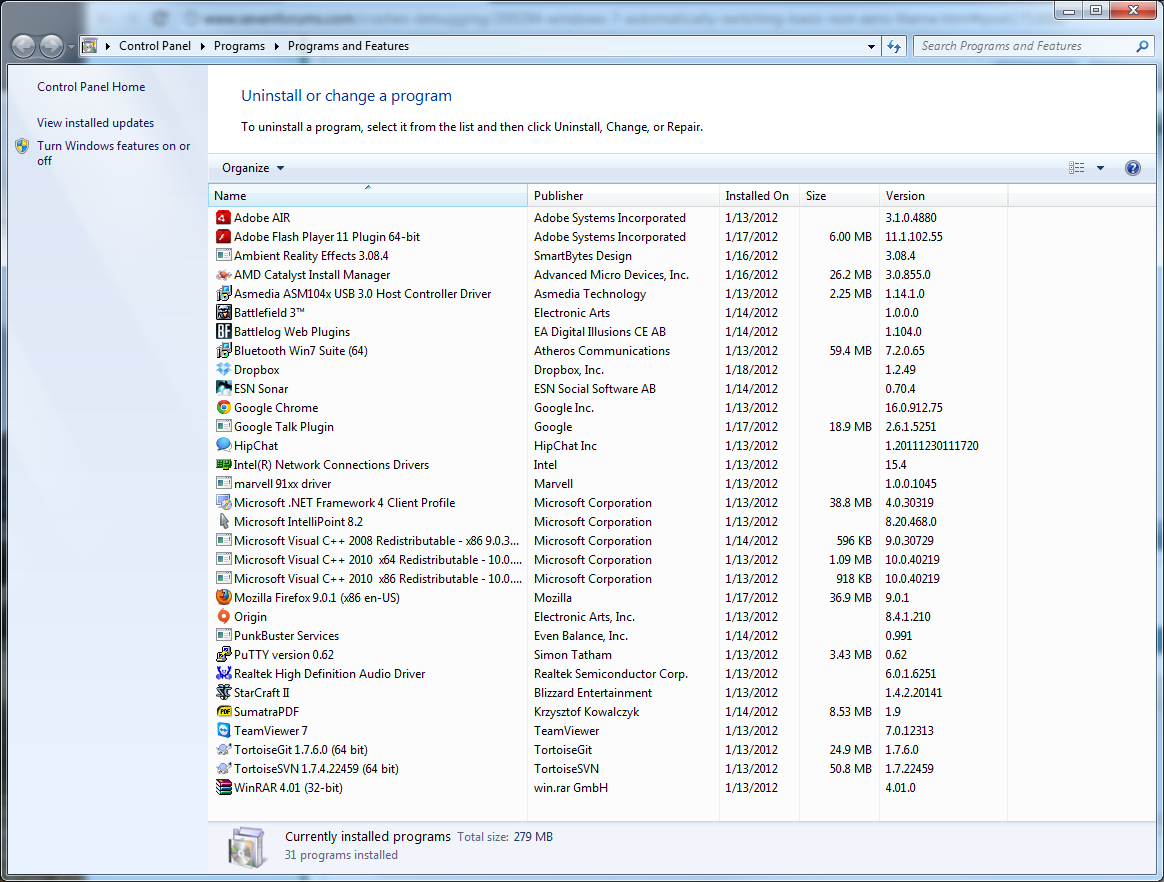Screen dimensions: 1164x882
Task: Open the help question mark icon
Action: (1132, 168)
